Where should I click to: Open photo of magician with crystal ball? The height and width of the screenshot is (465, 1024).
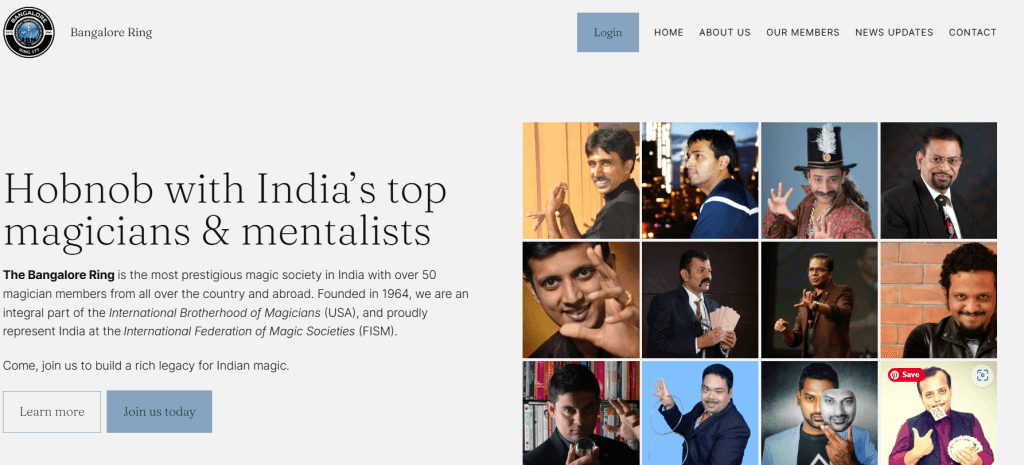(x=581, y=413)
